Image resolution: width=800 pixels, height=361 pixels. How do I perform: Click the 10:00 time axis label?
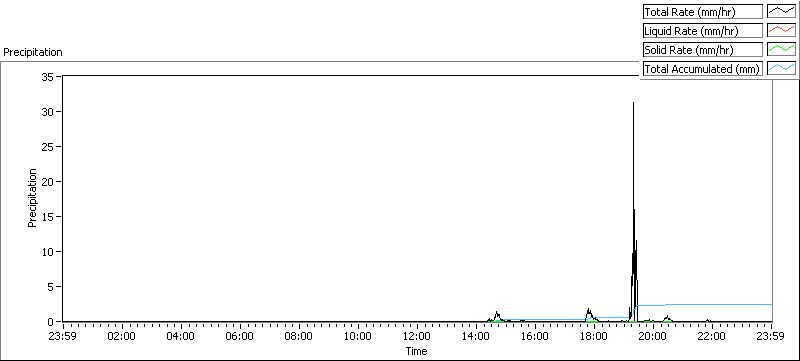point(358,336)
